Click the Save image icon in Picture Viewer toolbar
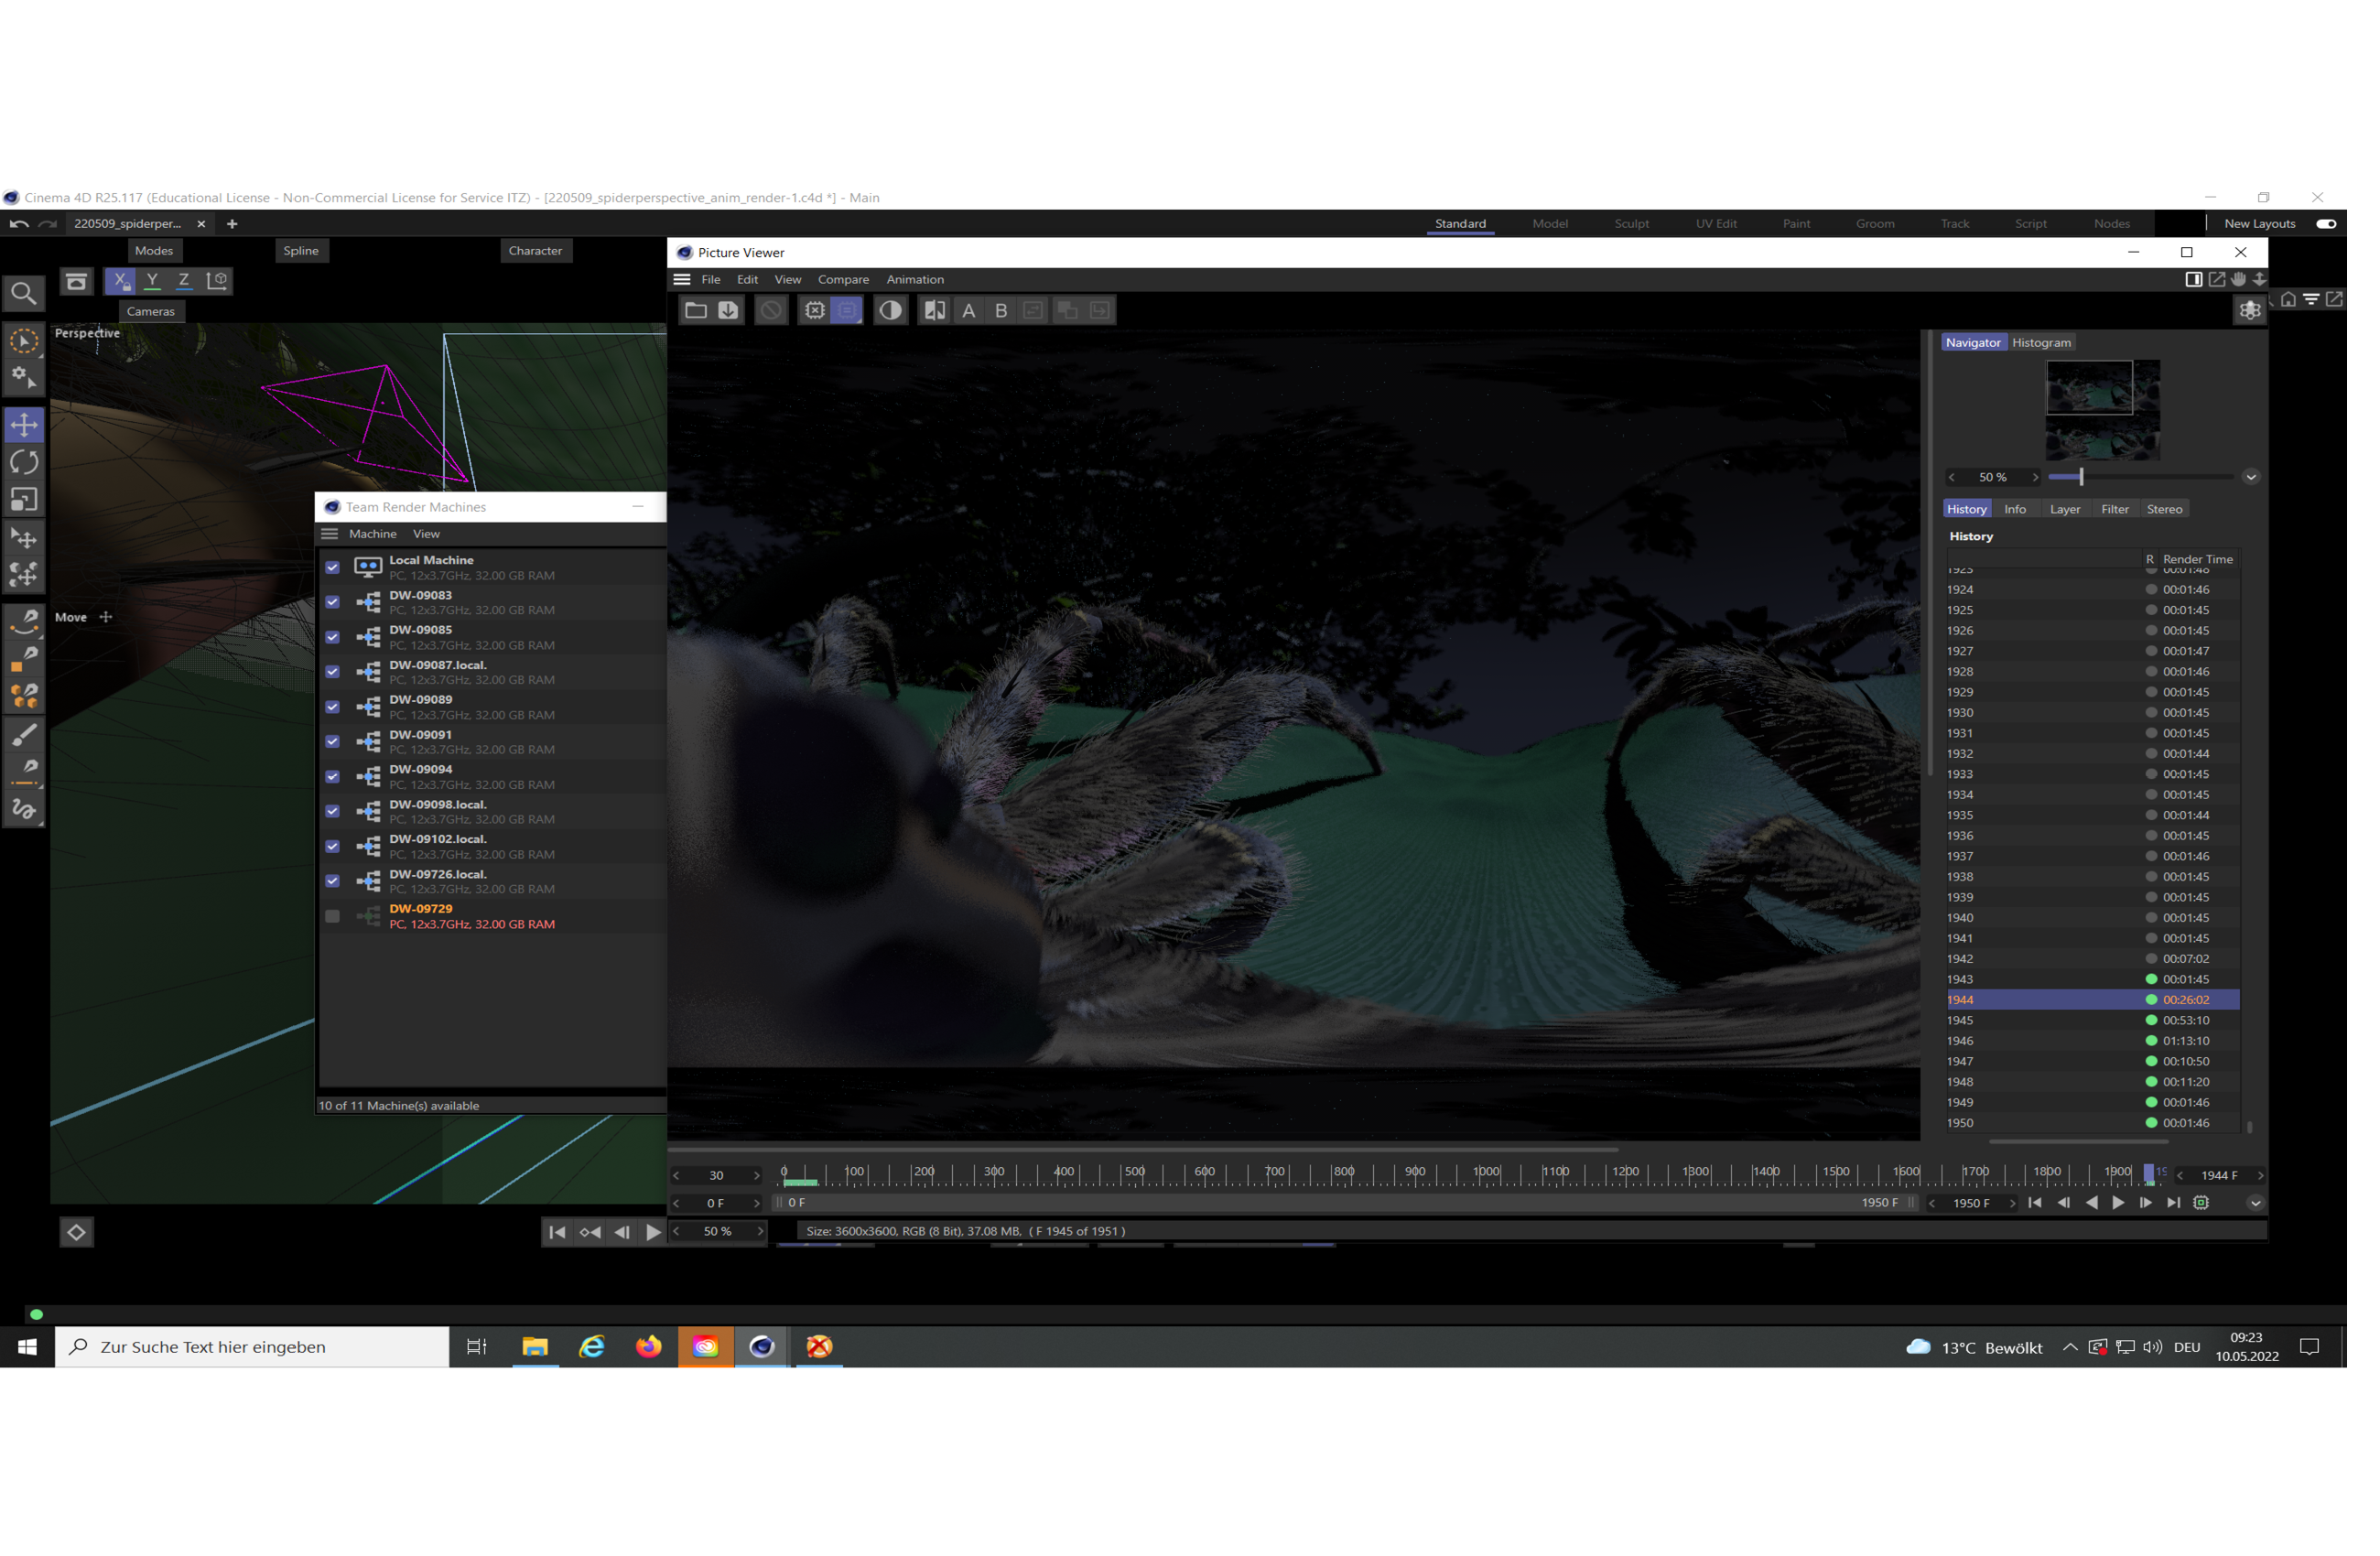The image size is (2380, 1556). (x=729, y=311)
